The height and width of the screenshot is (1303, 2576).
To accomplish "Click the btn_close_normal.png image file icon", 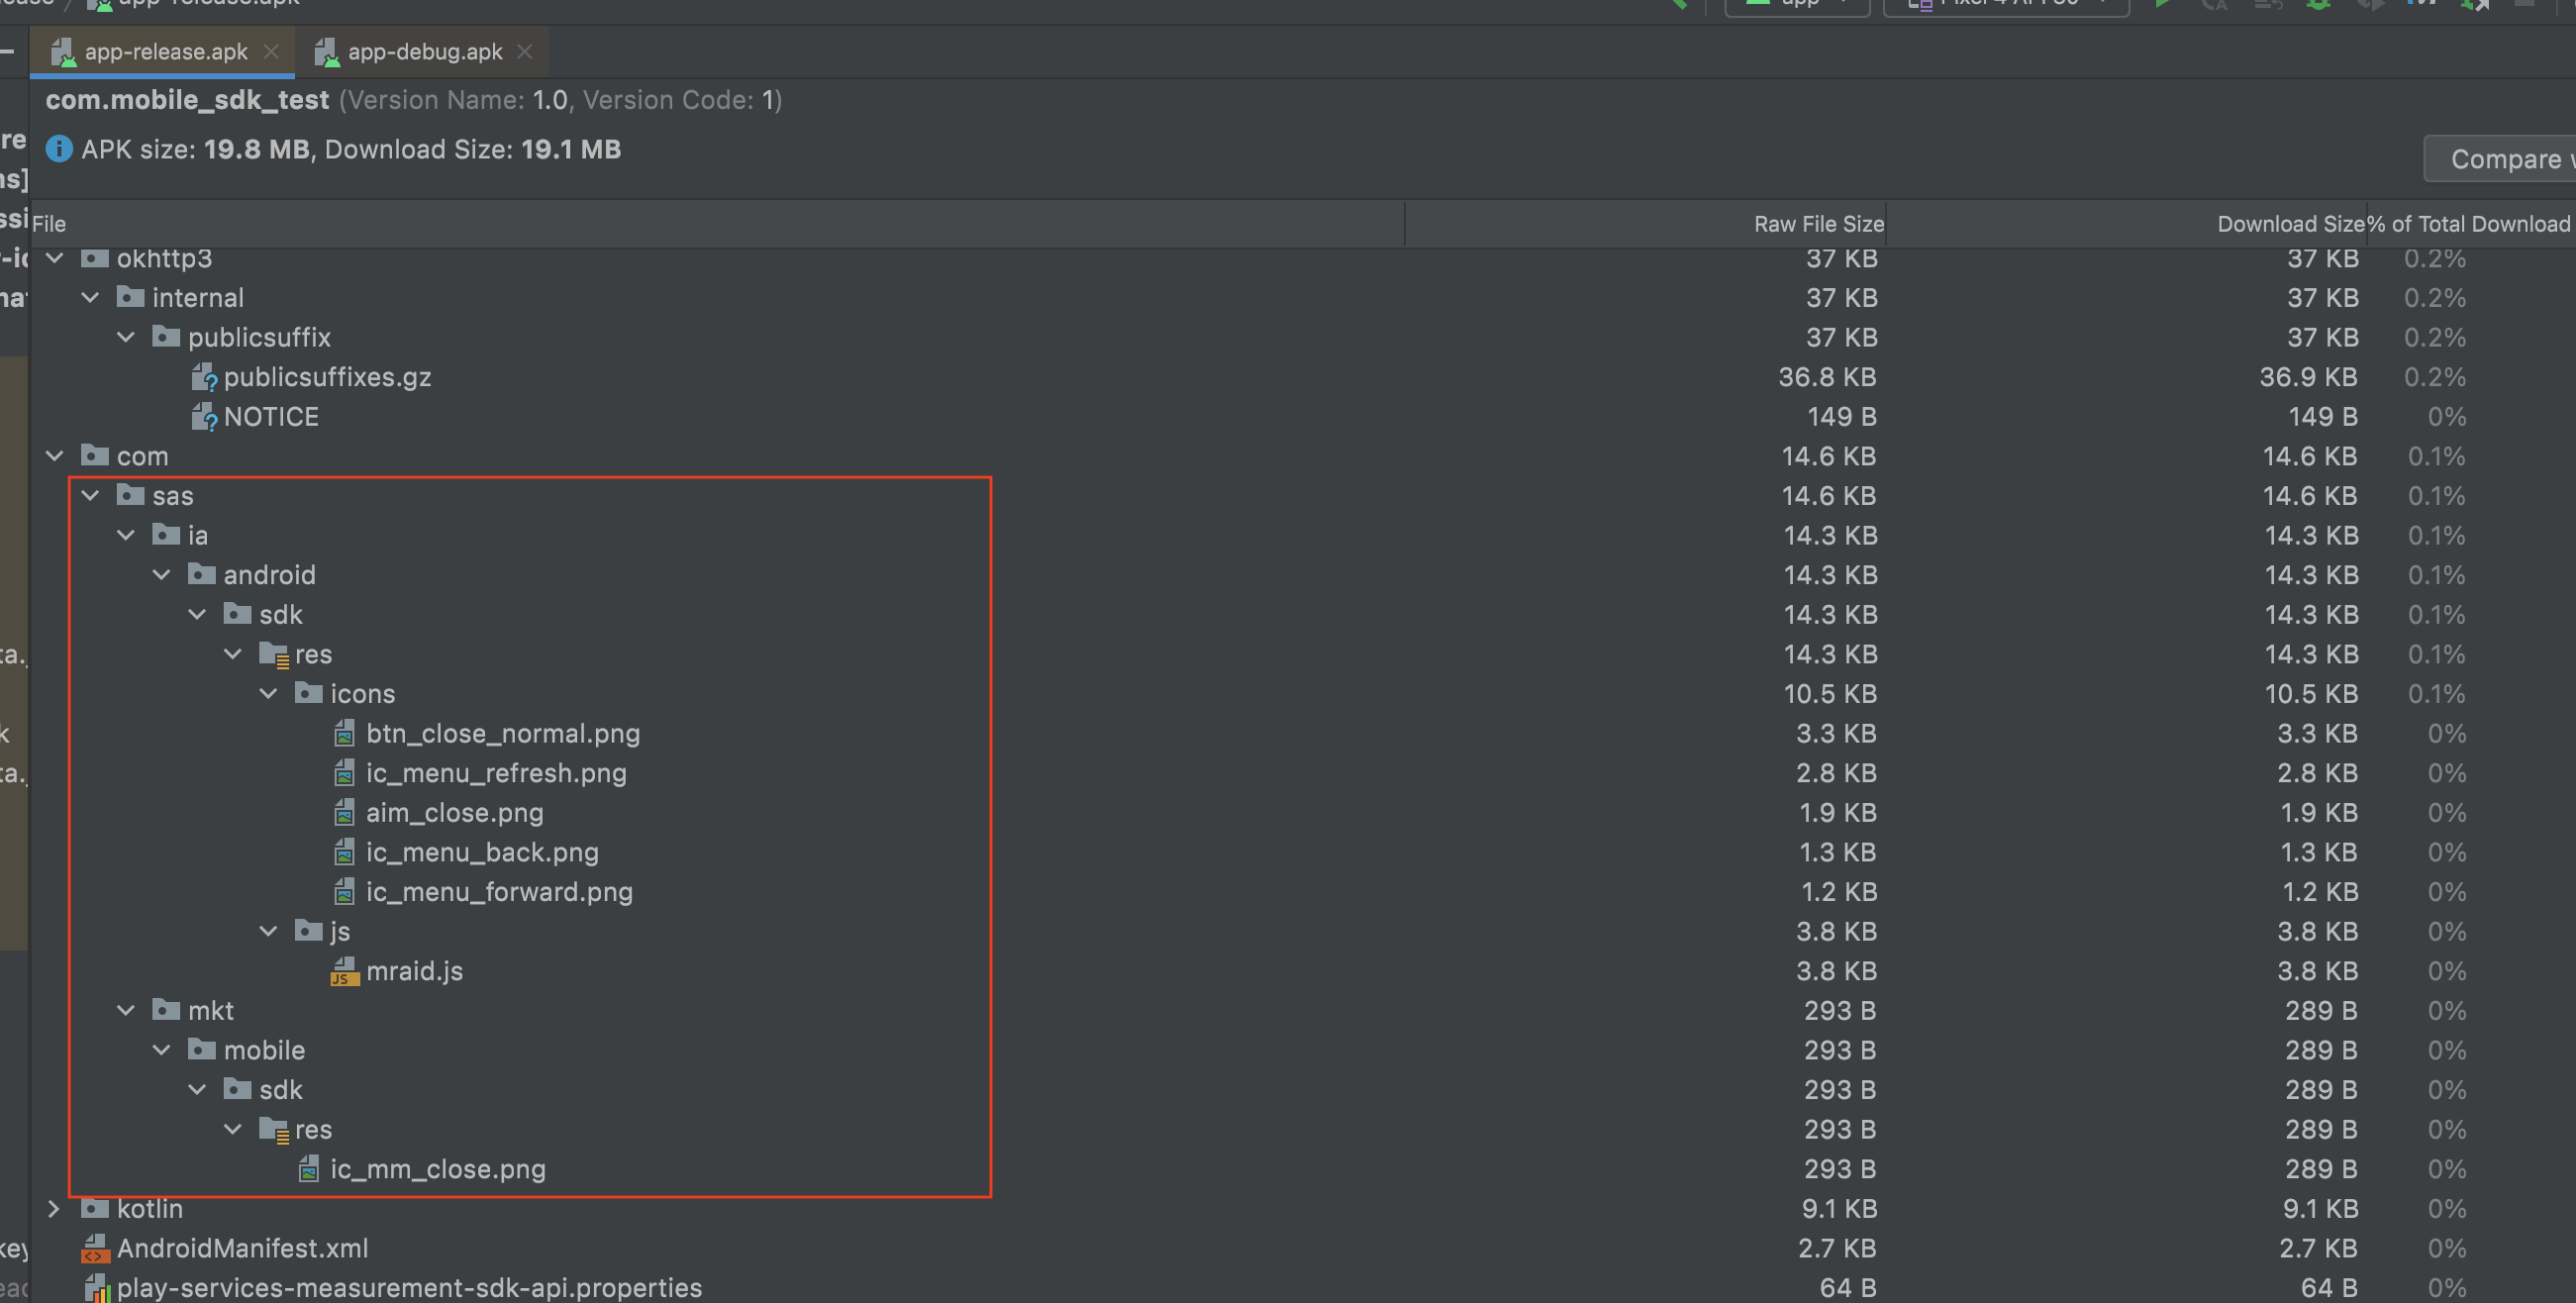I will tap(344, 733).
